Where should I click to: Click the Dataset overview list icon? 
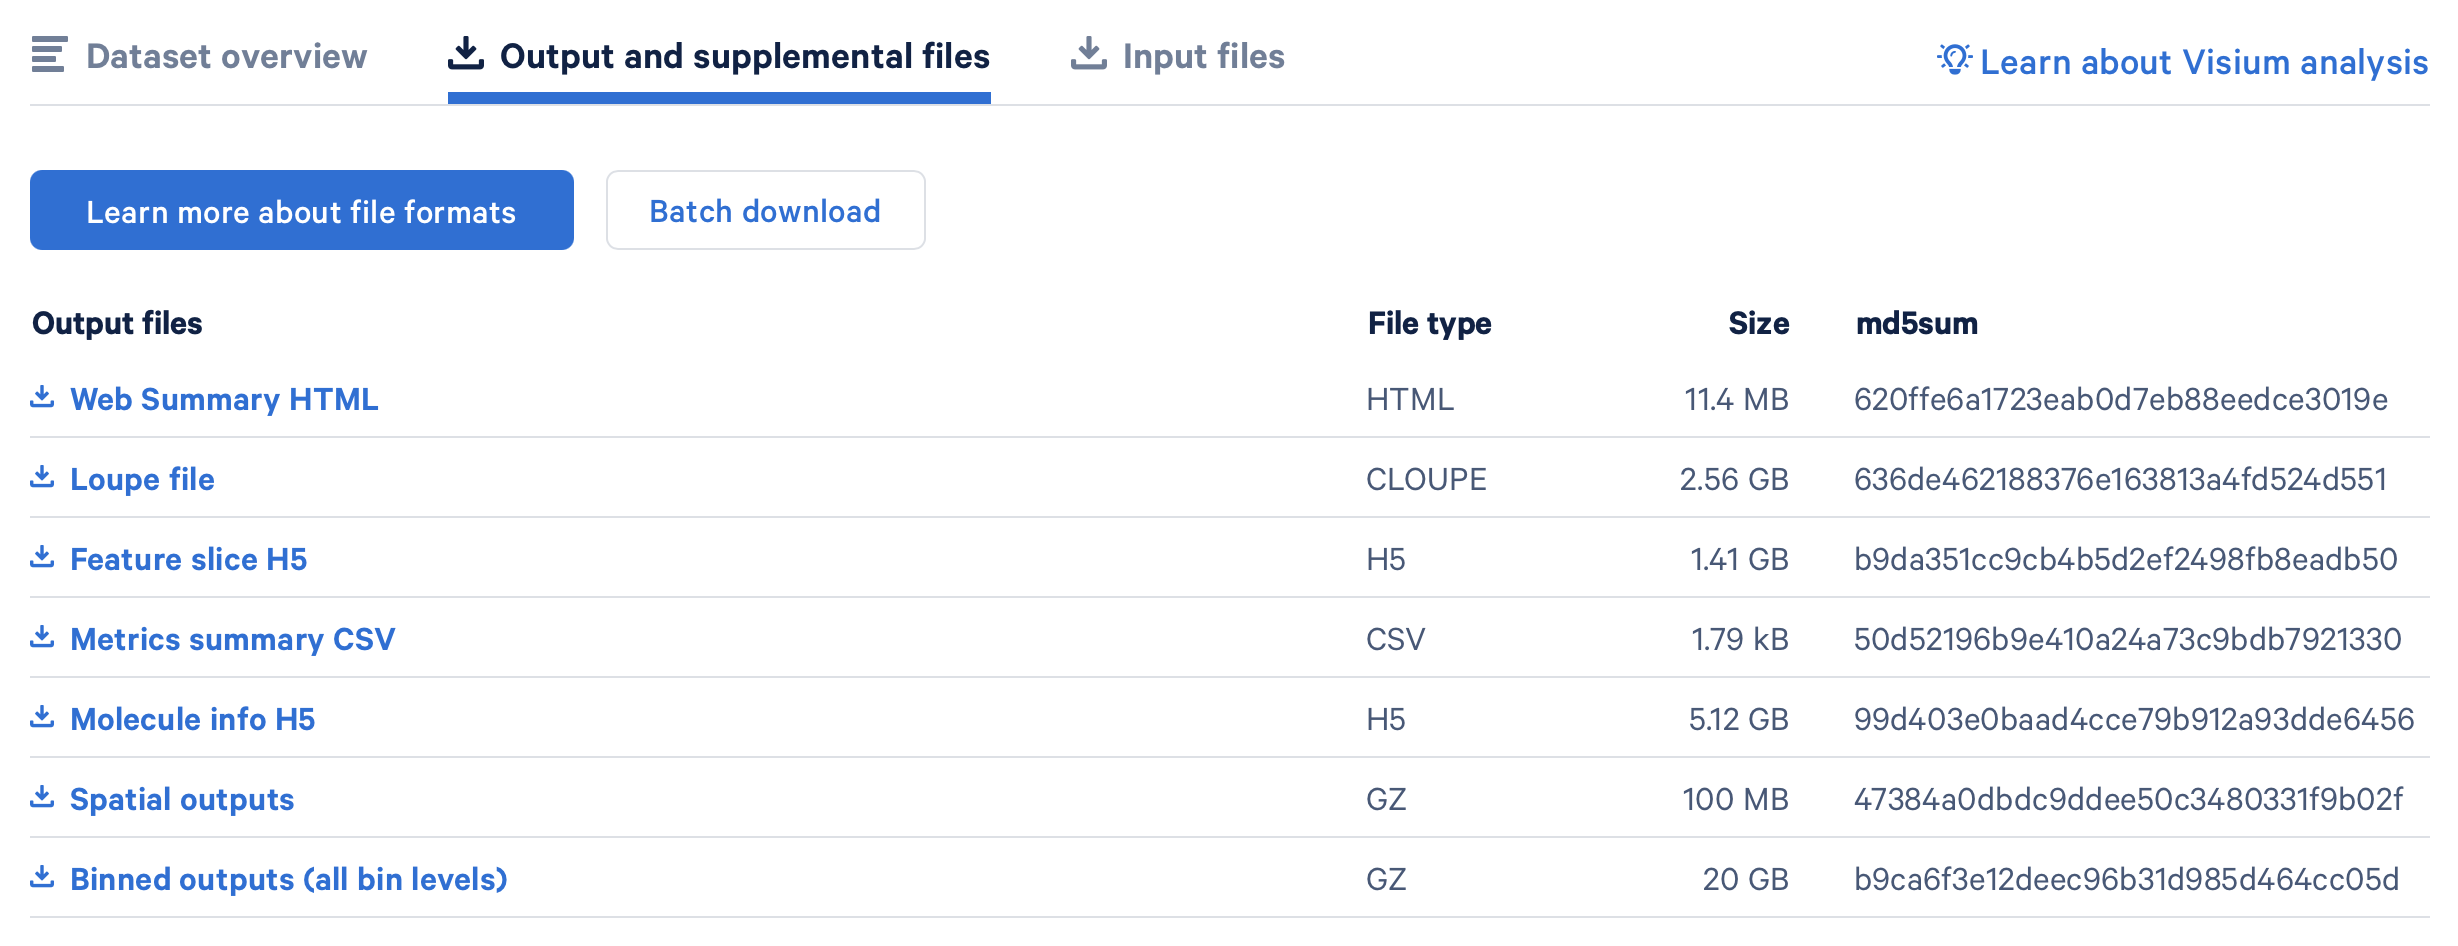pyautogui.click(x=48, y=55)
